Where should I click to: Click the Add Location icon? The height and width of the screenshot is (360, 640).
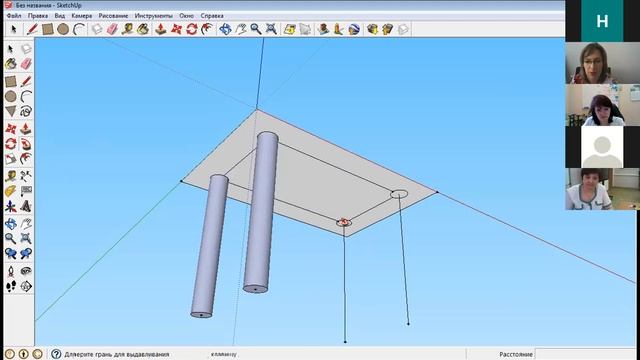289,29
